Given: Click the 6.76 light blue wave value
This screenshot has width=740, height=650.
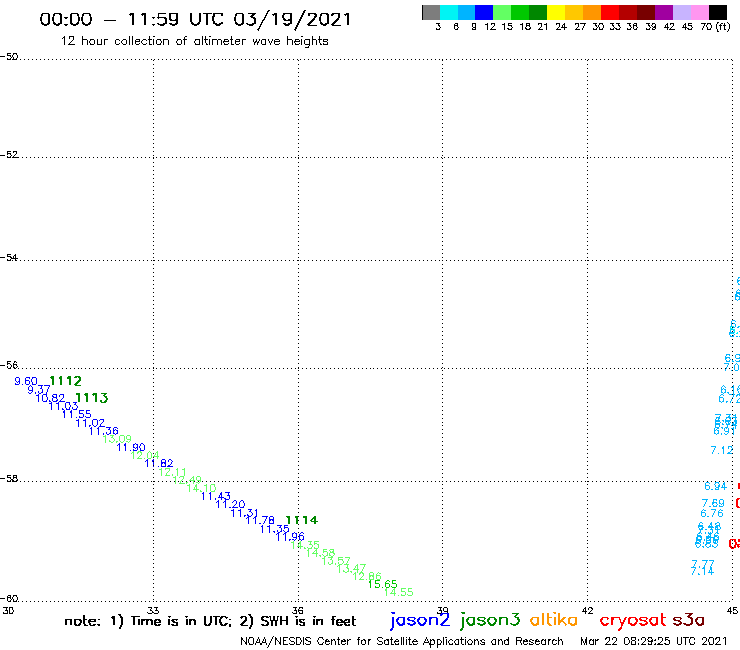Looking at the screenshot, I should tap(712, 514).
